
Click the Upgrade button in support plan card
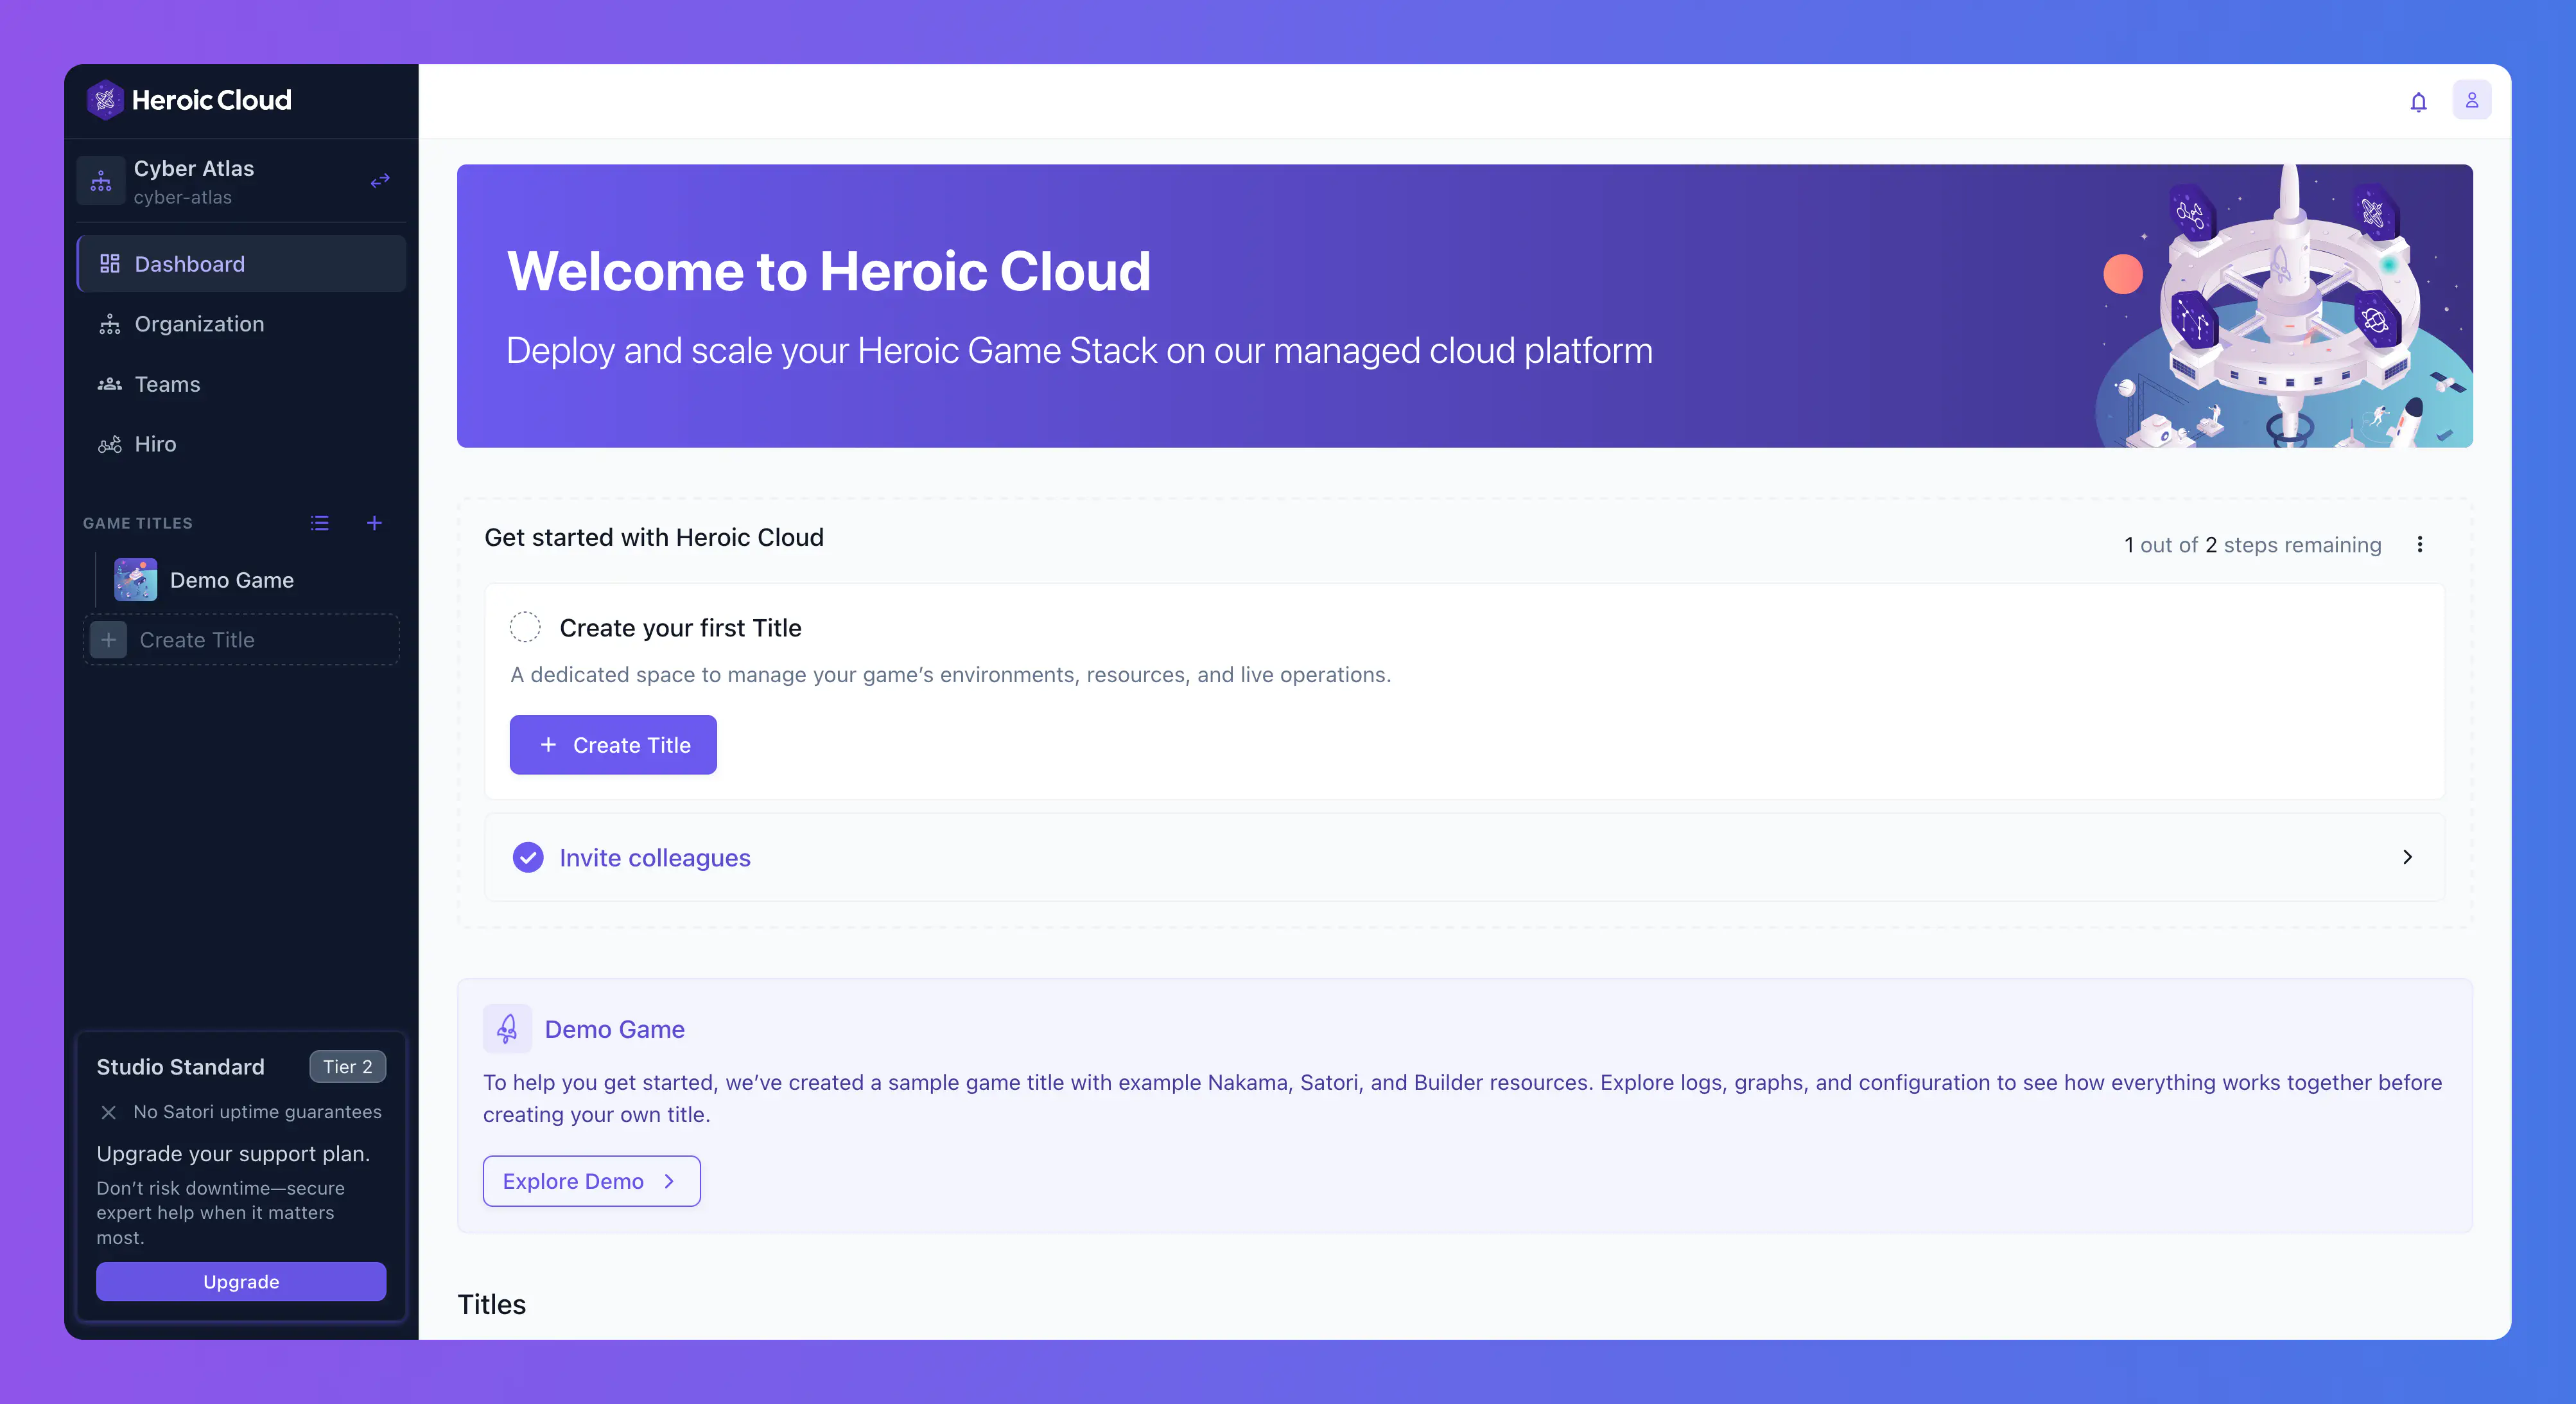(x=241, y=1281)
